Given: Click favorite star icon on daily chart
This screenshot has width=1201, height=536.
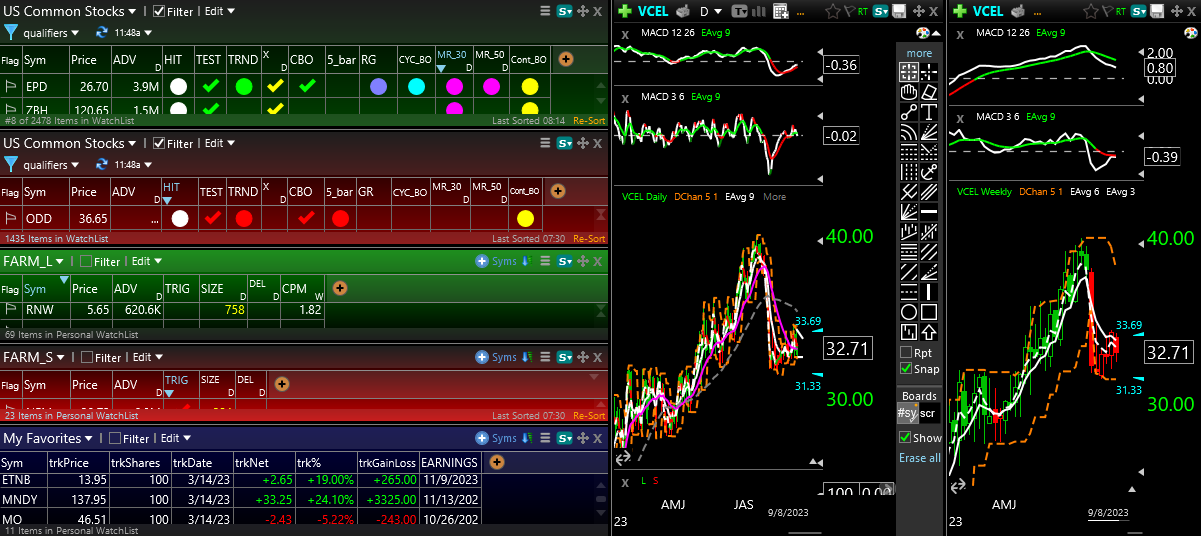Looking at the screenshot, I should coord(833,12).
